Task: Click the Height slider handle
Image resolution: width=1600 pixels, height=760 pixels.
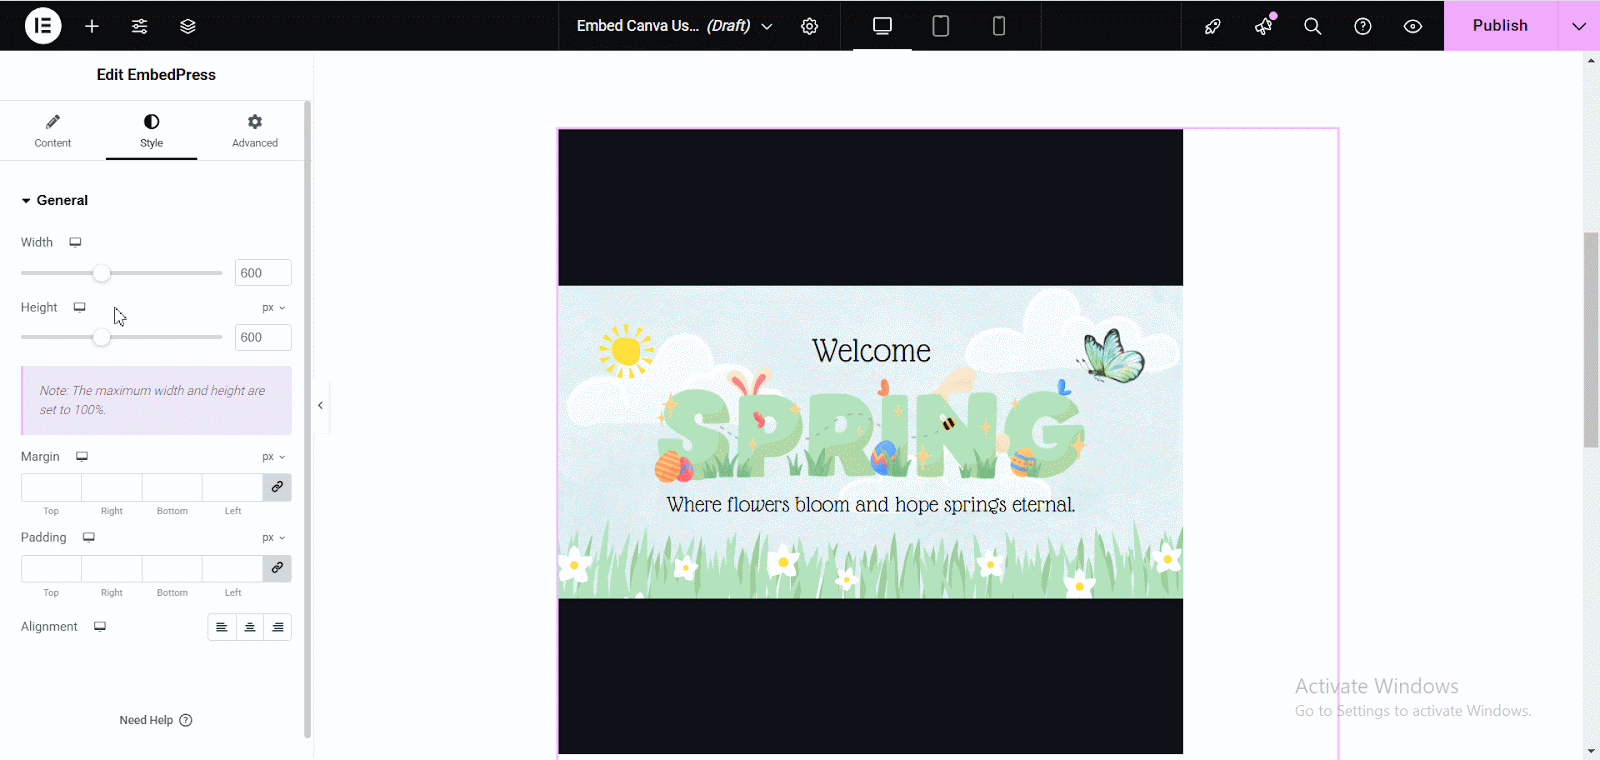Action: (x=101, y=337)
